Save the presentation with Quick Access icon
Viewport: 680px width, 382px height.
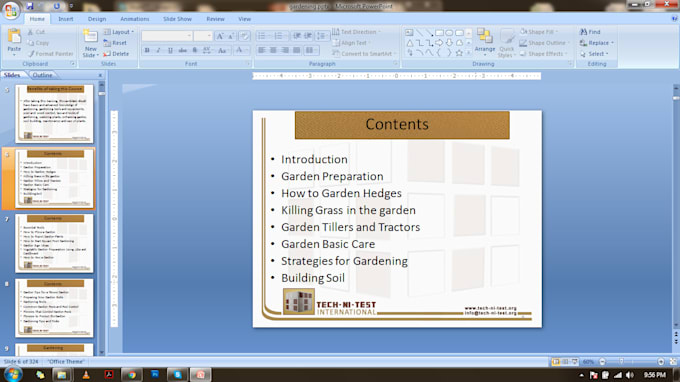tap(30, 6)
